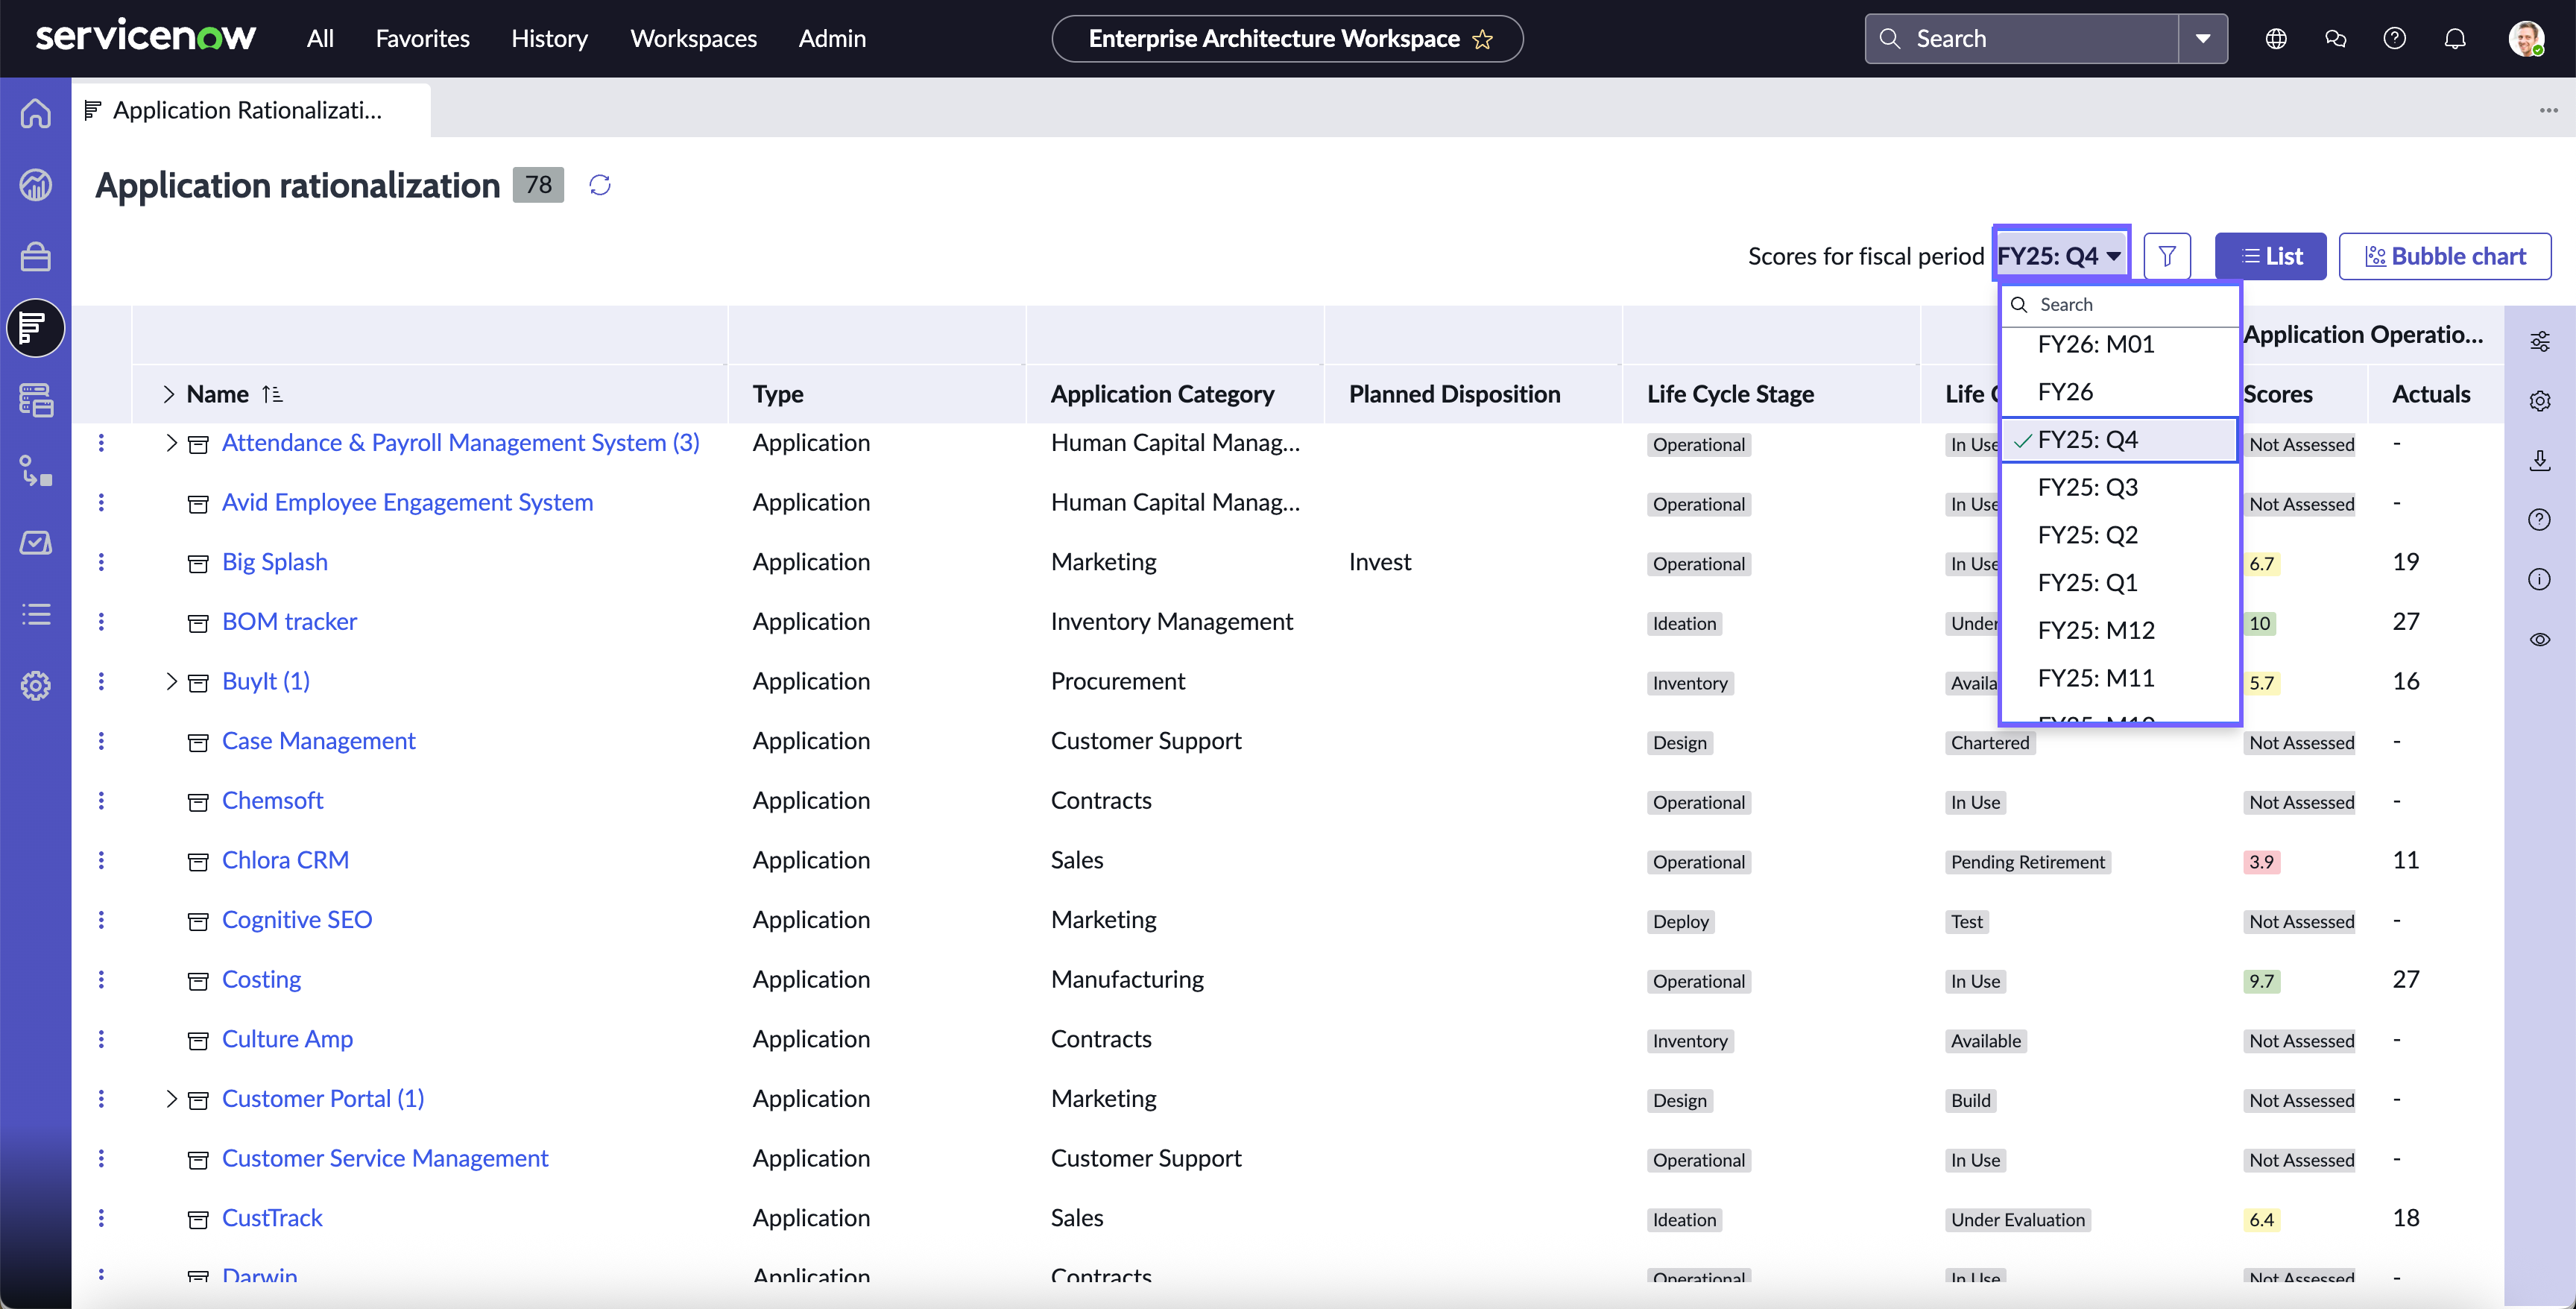2576x1309 pixels.
Task: Open the History menu
Action: point(549,39)
